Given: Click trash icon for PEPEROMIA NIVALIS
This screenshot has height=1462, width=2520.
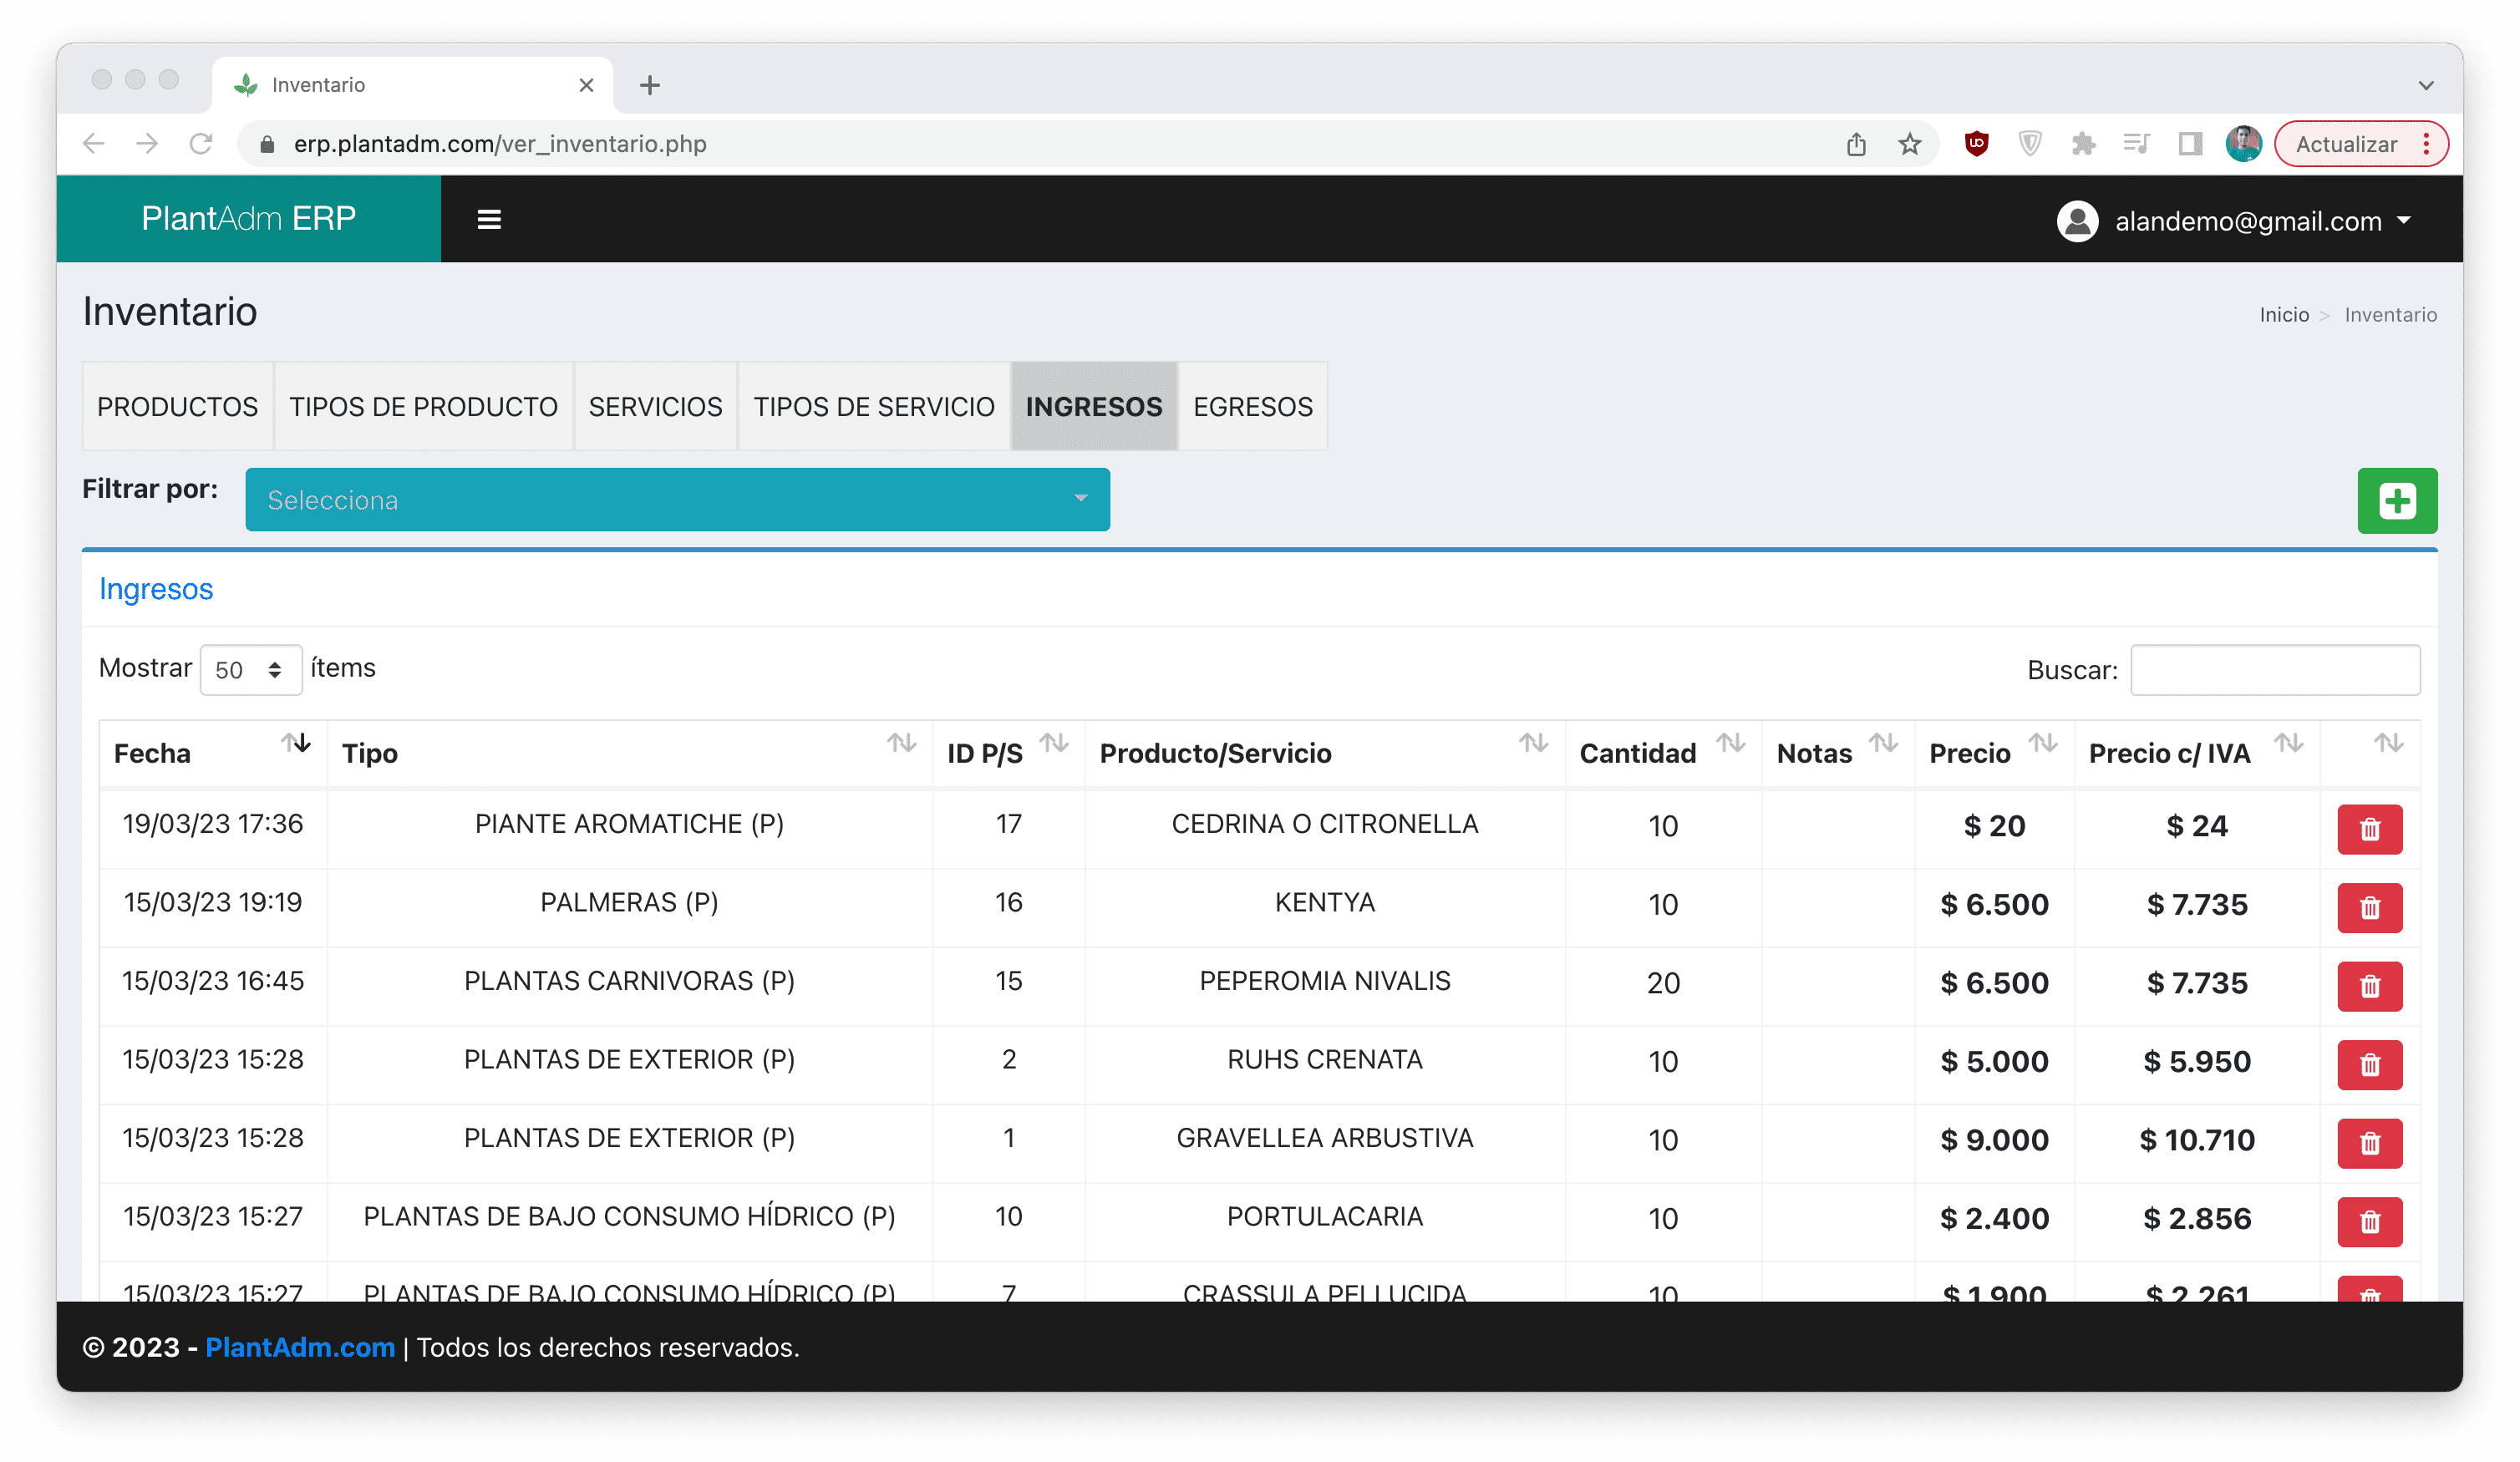Looking at the screenshot, I should click(x=2369, y=986).
